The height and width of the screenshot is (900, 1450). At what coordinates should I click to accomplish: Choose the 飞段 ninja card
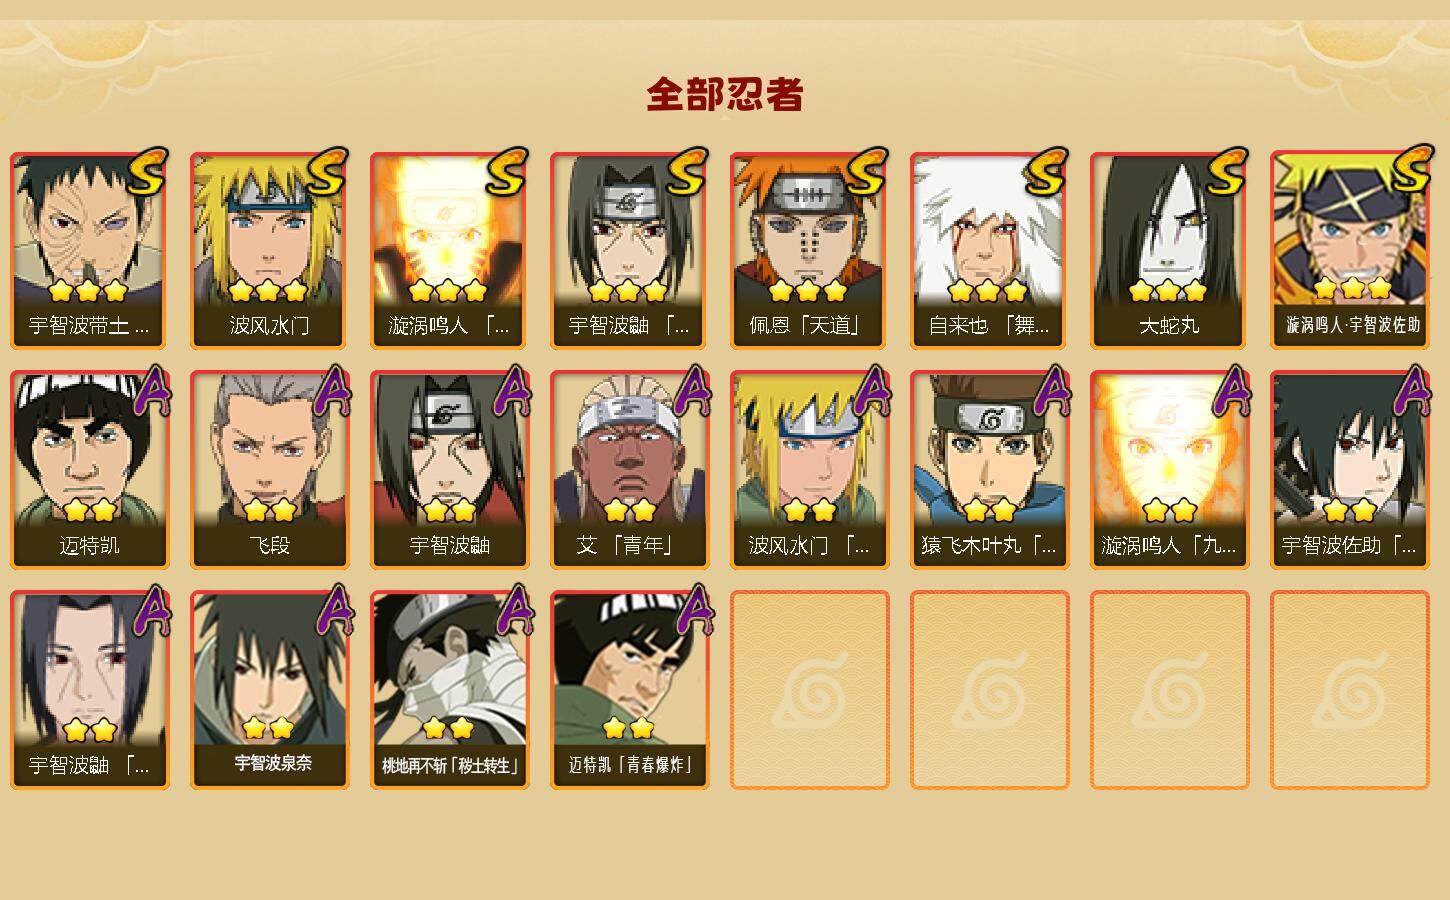[x=269, y=470]
